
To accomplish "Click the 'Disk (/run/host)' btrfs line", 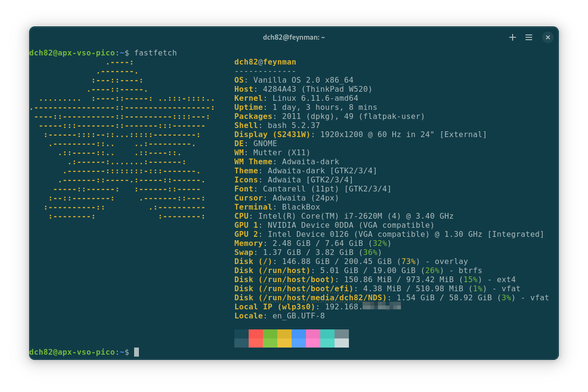I will tap(358, 270).
